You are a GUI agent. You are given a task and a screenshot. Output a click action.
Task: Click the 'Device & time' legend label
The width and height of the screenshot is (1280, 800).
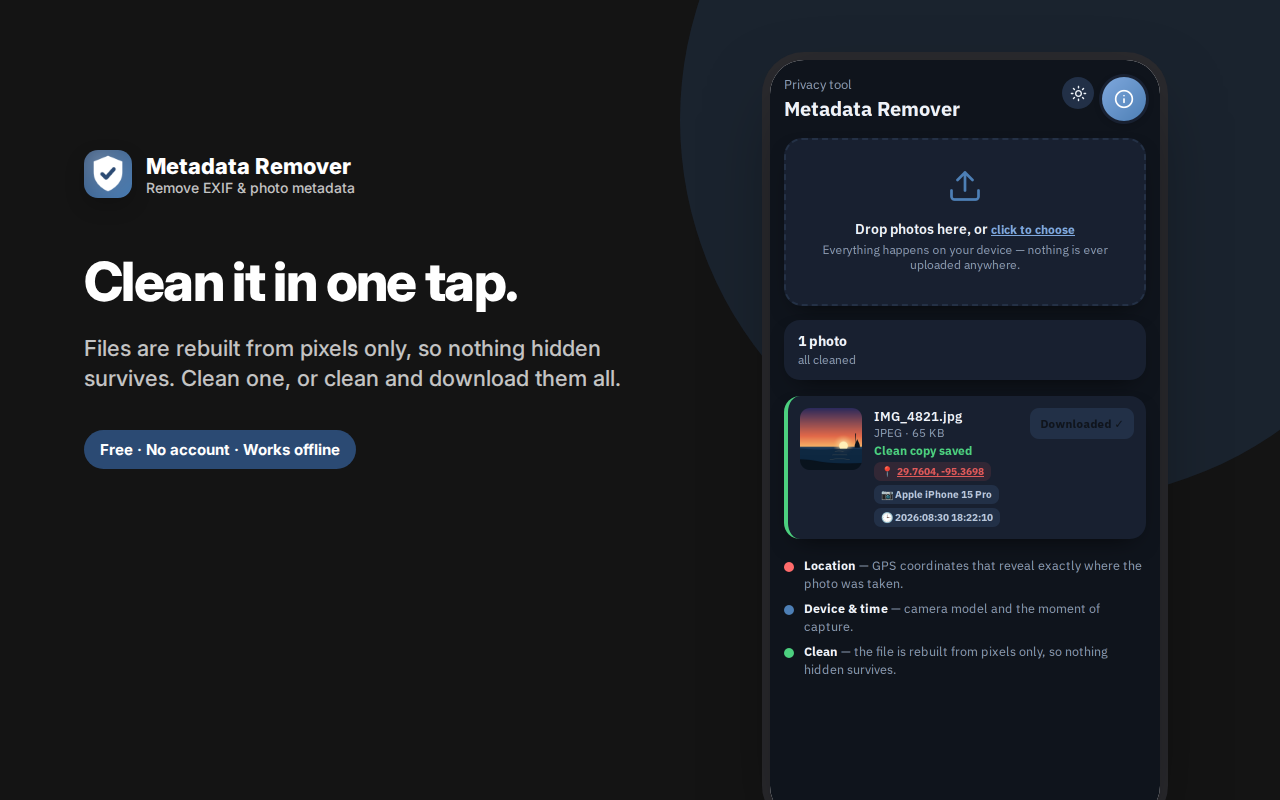pyautogui.click(x=846, y=609)
